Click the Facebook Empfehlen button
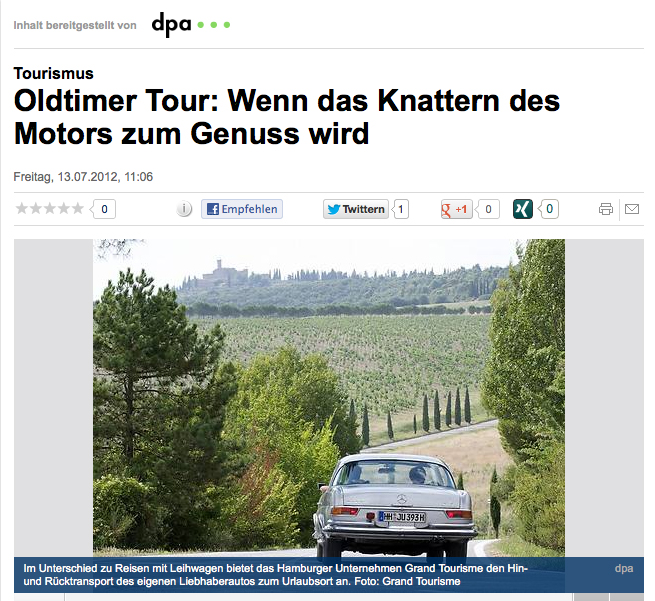The height and width of the screenshot is (601, 655). (242, 209)
